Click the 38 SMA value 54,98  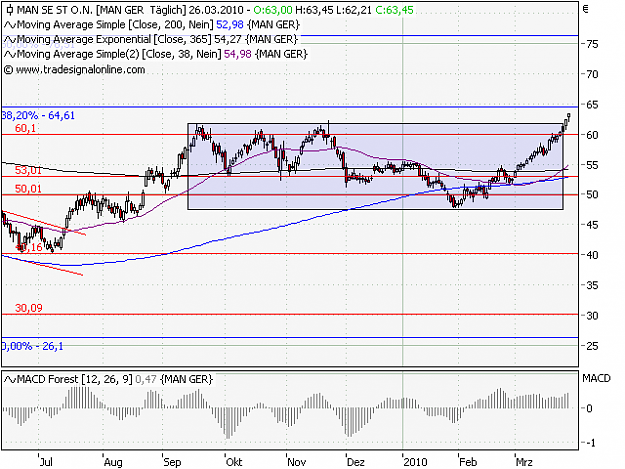point(238,54)
